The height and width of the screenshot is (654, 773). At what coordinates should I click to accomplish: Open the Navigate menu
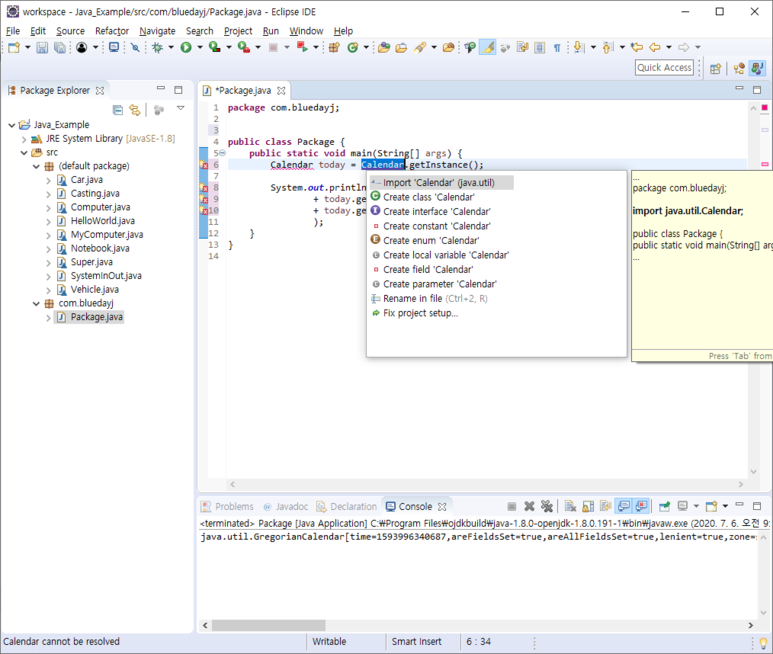(157, 31)
